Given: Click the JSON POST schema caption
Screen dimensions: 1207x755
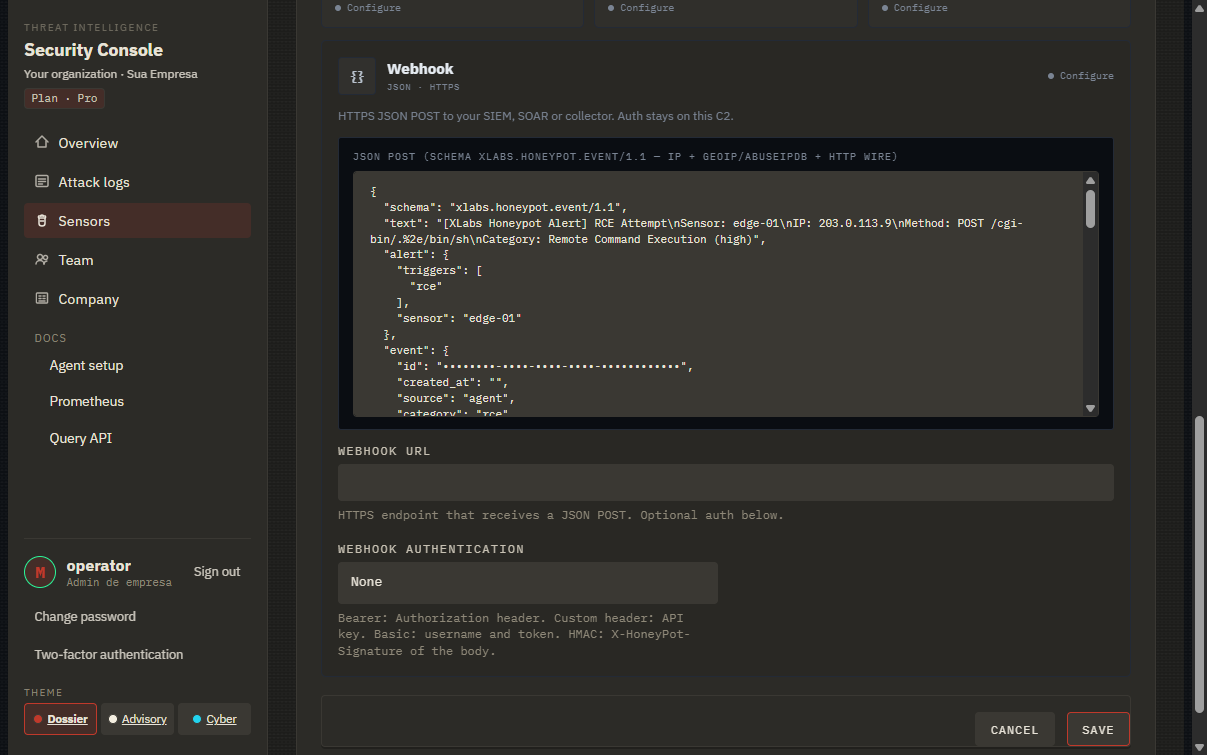Looking at the screenshot, I should pyautogui.click(x=625, y=157).
